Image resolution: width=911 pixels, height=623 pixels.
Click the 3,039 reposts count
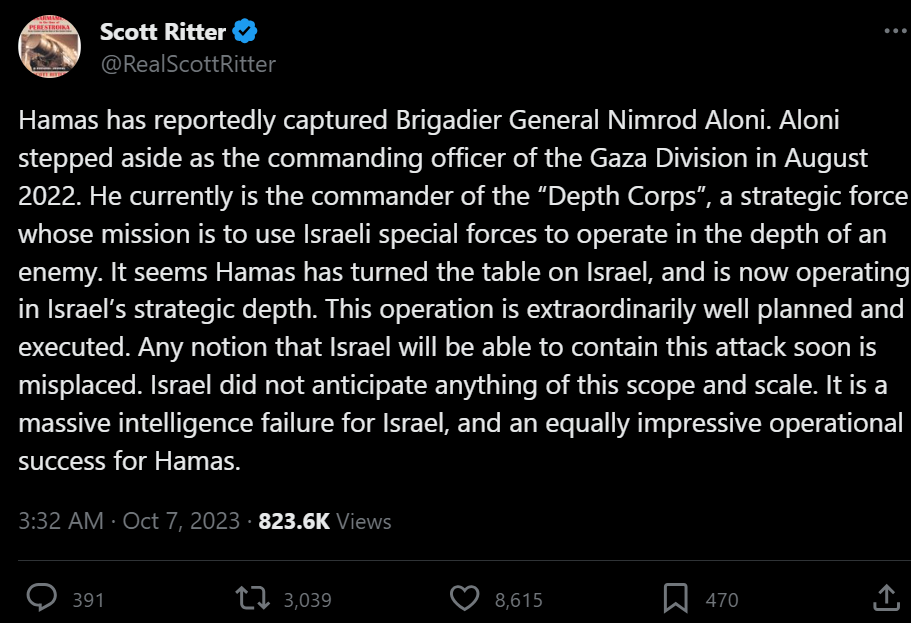click(307, 600)
